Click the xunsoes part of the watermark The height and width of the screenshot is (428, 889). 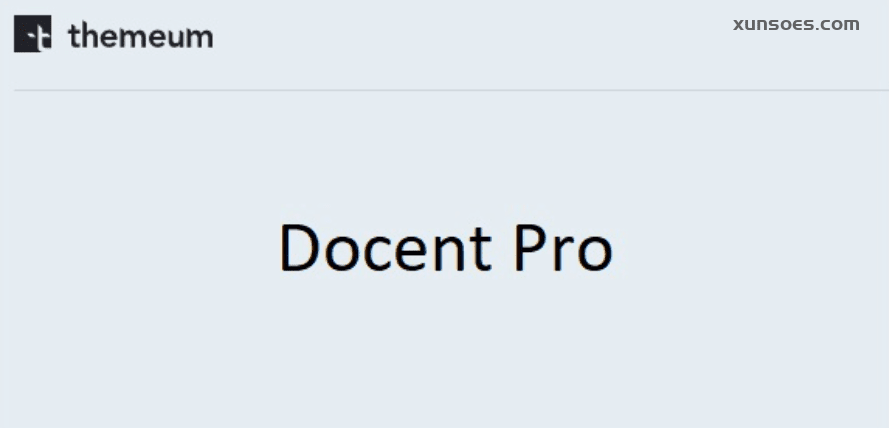[x=771, y=24]
